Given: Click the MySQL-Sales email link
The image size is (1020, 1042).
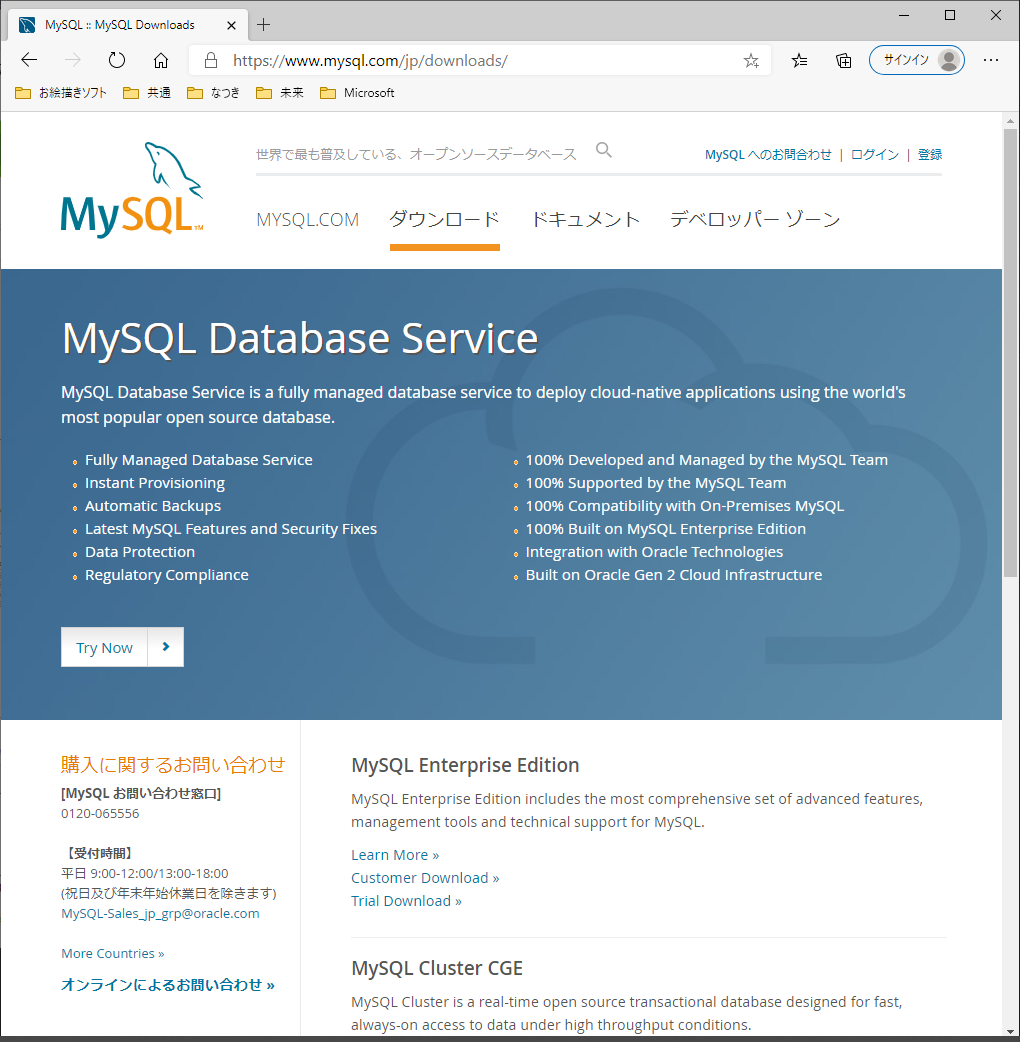Looking at the screenshot, I should click(159, 913).
